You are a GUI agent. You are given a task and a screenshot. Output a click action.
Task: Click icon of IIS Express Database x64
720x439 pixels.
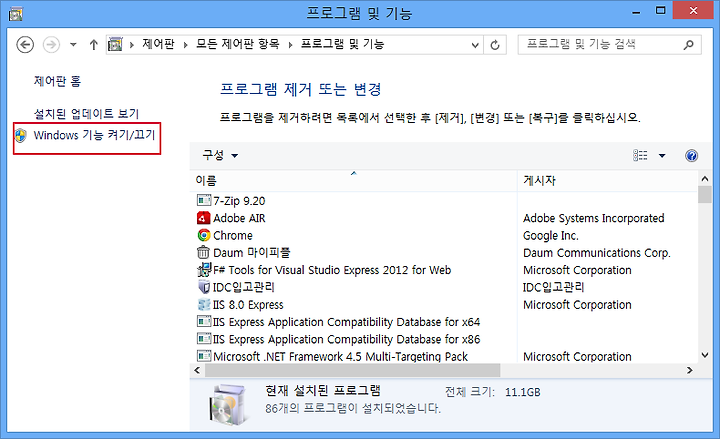(204, 321)
